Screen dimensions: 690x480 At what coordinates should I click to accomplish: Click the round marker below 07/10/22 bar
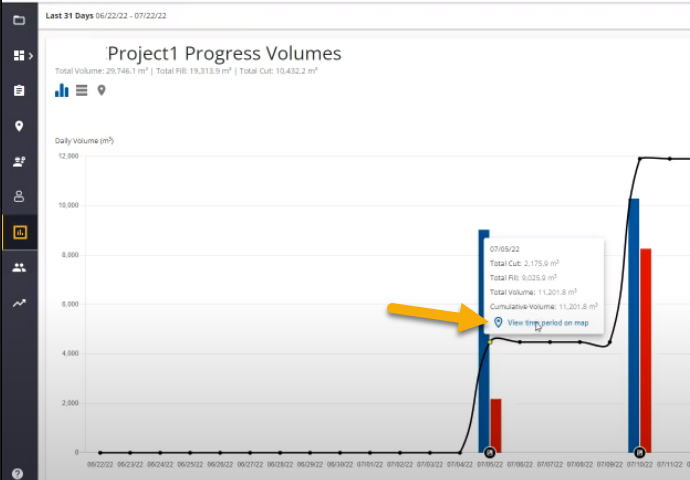(639, 453)
